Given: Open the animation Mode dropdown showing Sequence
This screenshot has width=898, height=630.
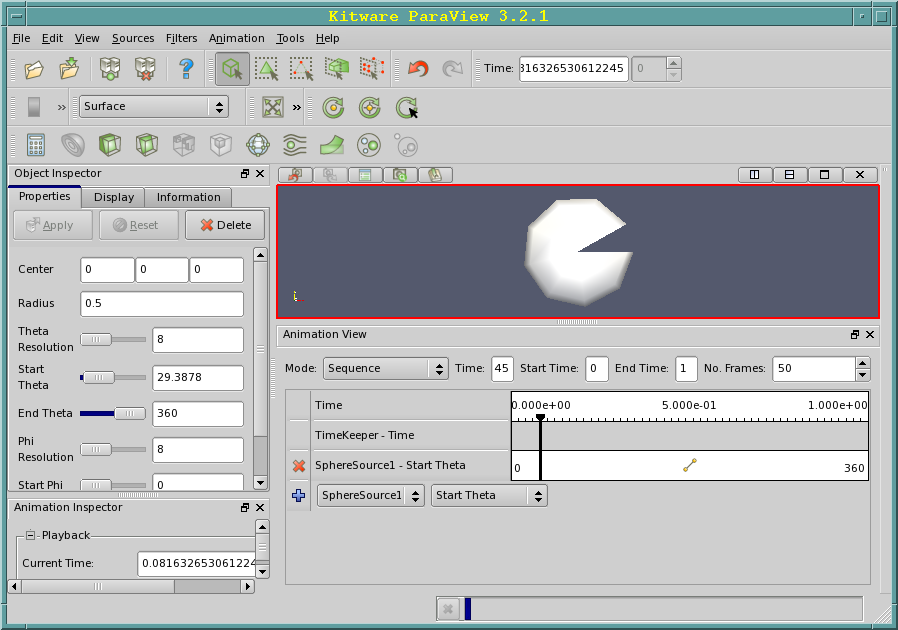Looking at the screenshot, I should 385,368.
